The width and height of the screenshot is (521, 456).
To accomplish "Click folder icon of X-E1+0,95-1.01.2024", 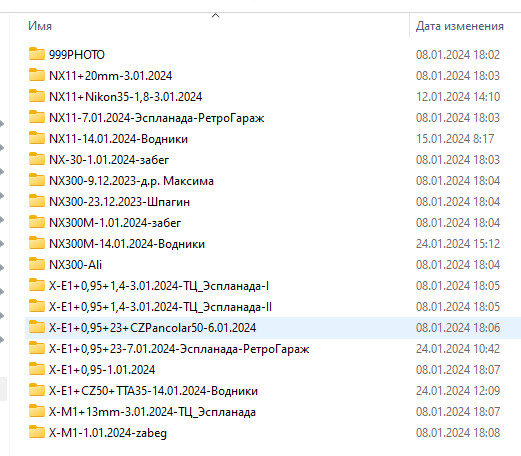I will point(37,369).
